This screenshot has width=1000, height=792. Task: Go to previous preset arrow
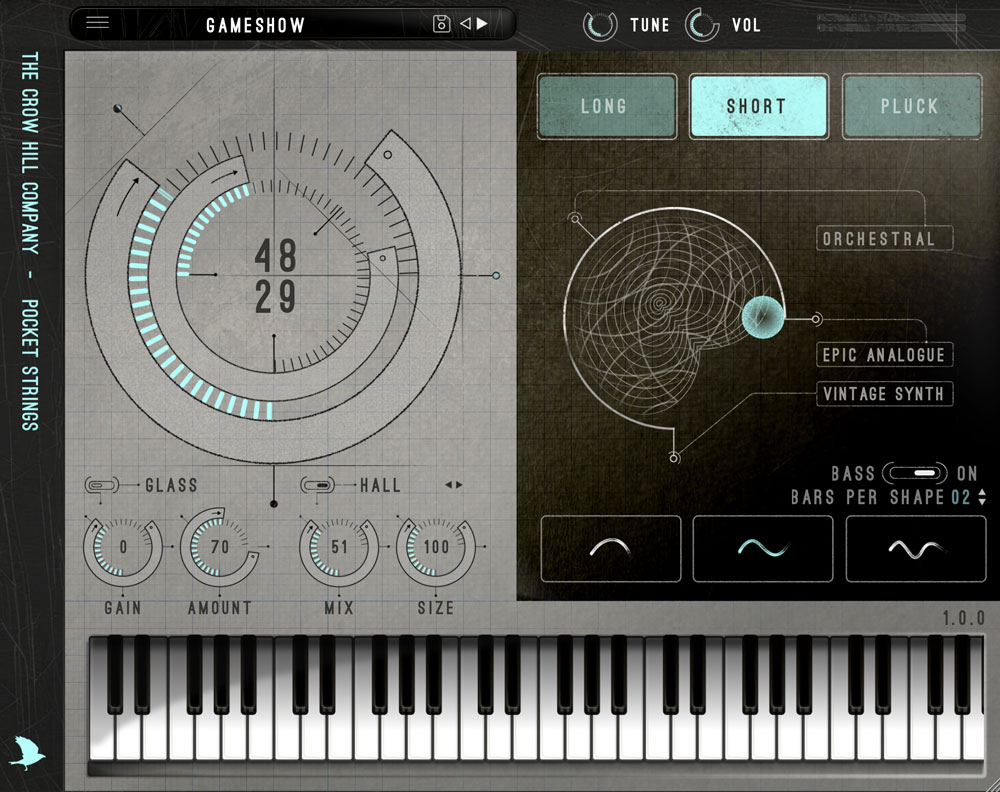pos(466,24)
